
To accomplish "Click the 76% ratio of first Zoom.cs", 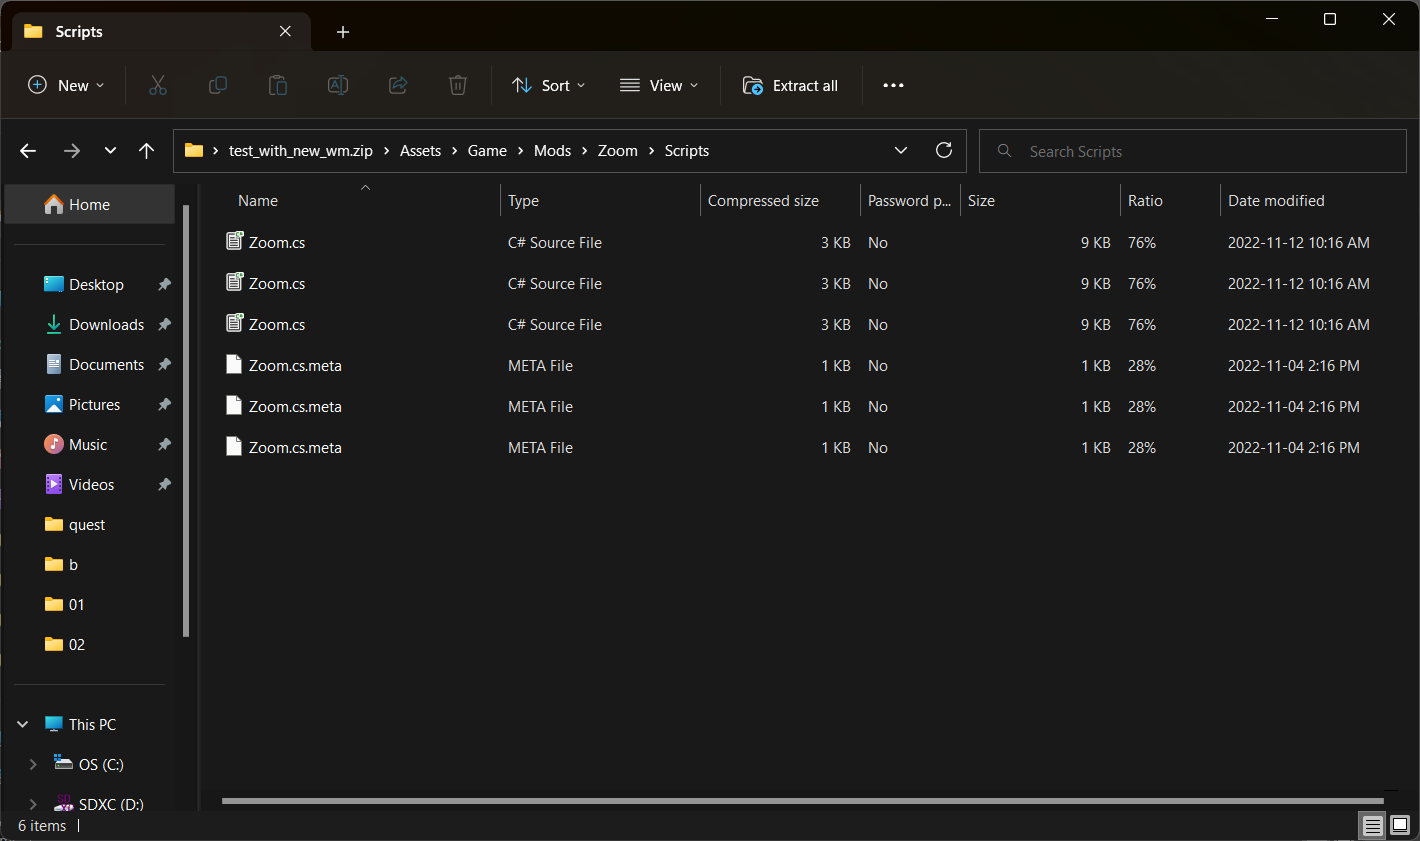I will (1142, 243).
